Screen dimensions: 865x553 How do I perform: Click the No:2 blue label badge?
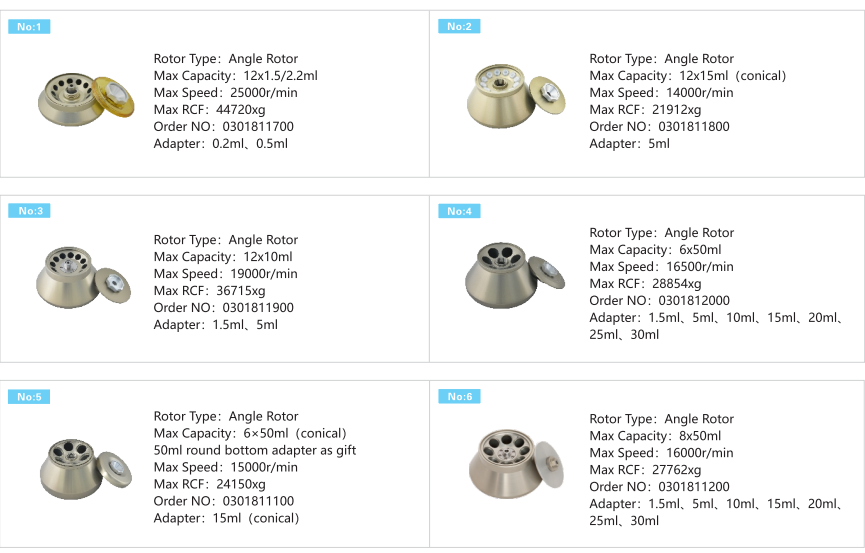[x=459, y=27]
